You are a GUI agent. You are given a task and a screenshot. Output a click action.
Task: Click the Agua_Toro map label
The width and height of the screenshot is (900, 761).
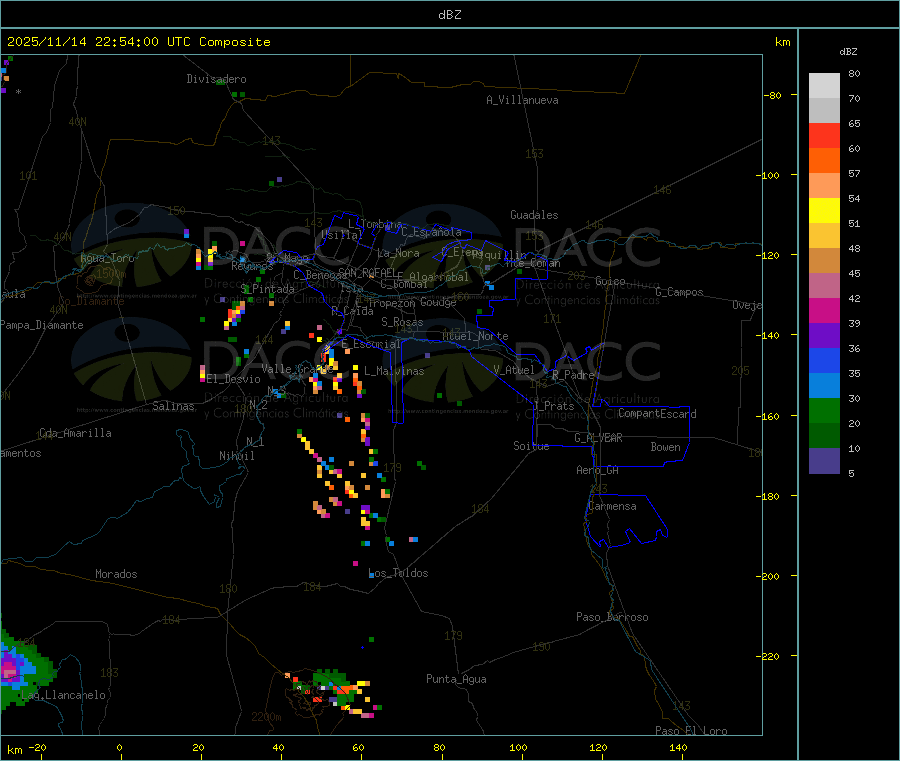tap(107, 258)
